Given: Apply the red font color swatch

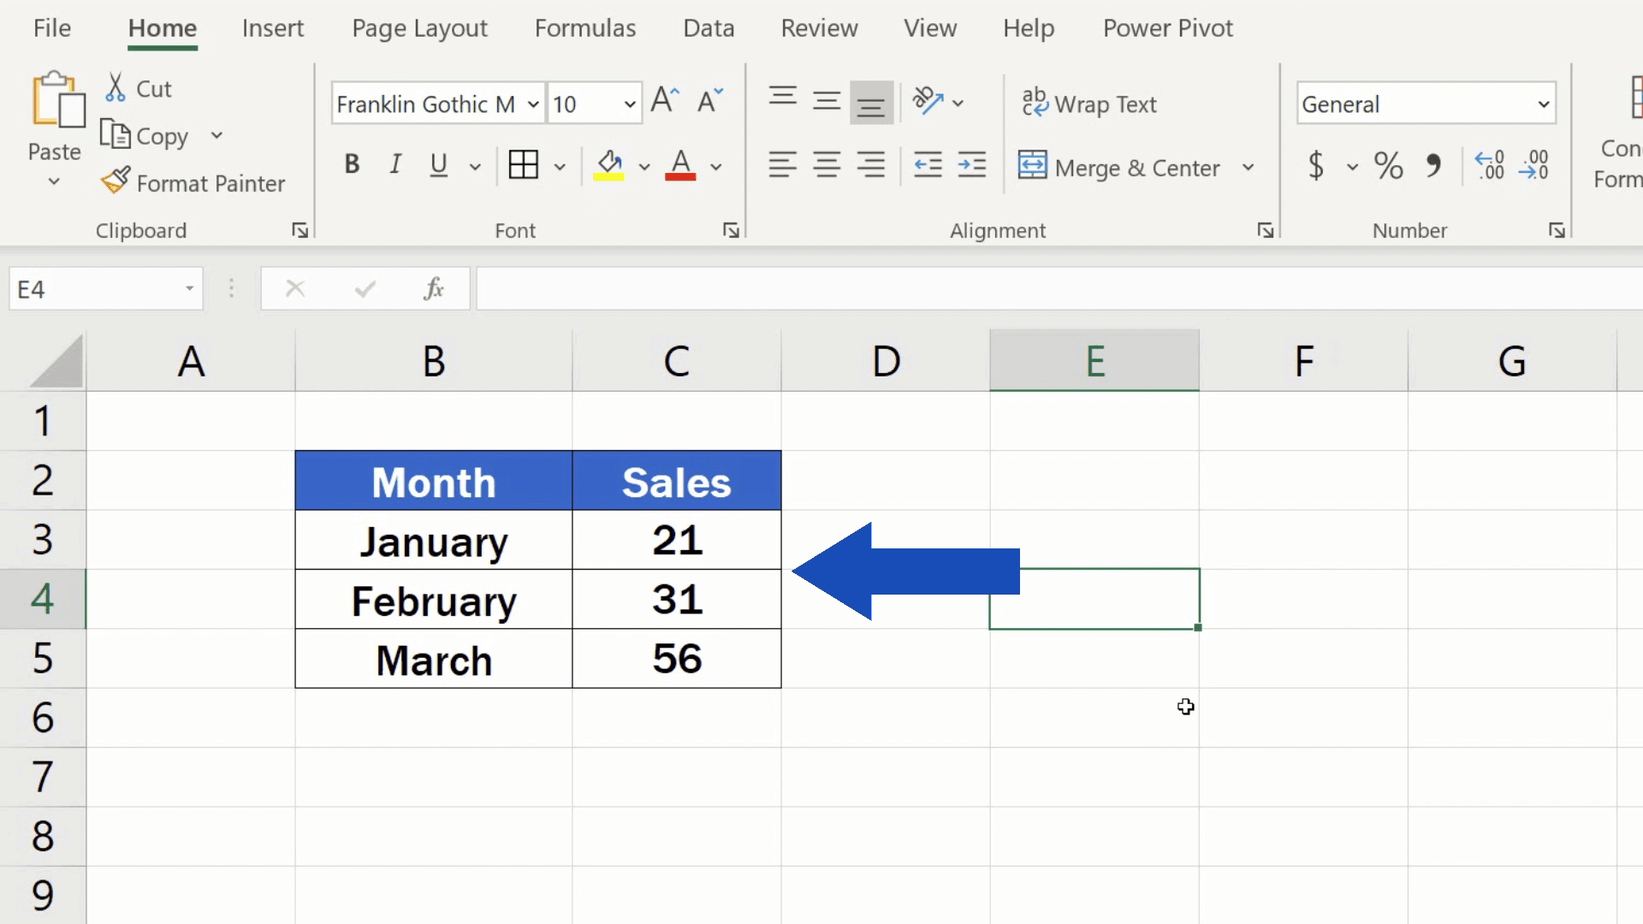Looking at the screenshot, I should pyautogui.click(x=679, y=177).
